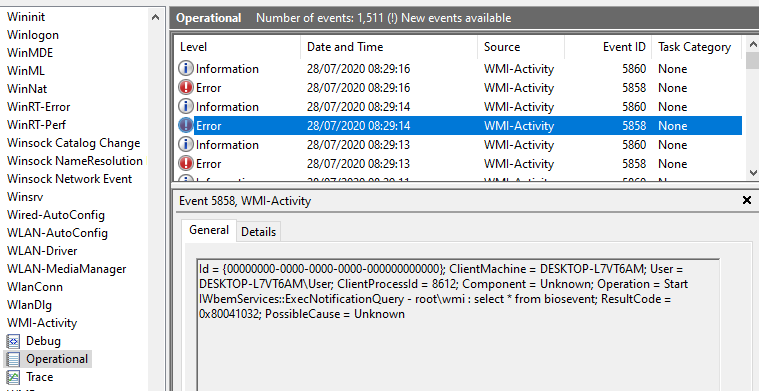Click the Debug log icon
The width and height of the screenshot is (759, 391).
(13, 341)
